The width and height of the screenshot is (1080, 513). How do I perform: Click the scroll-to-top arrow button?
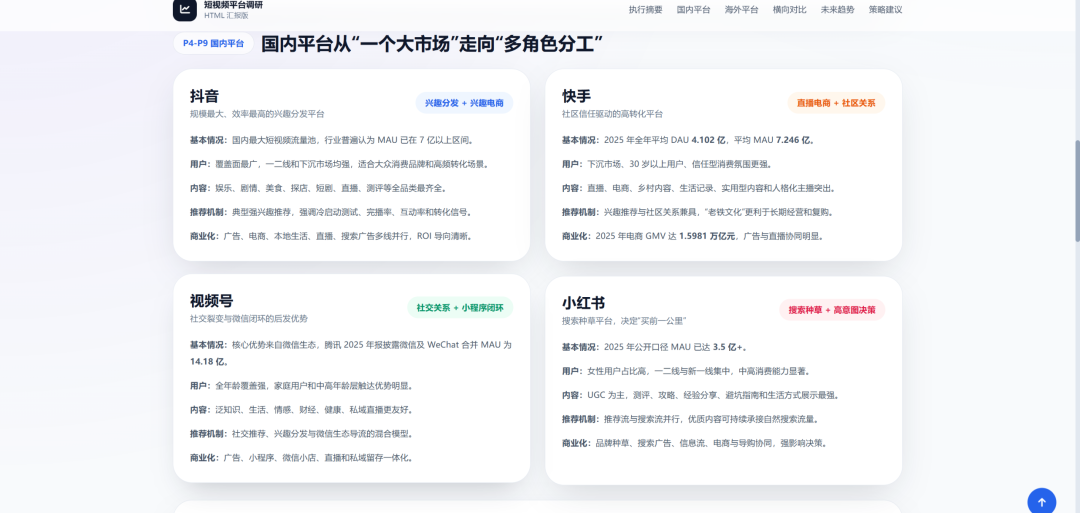pos(1041,501)
